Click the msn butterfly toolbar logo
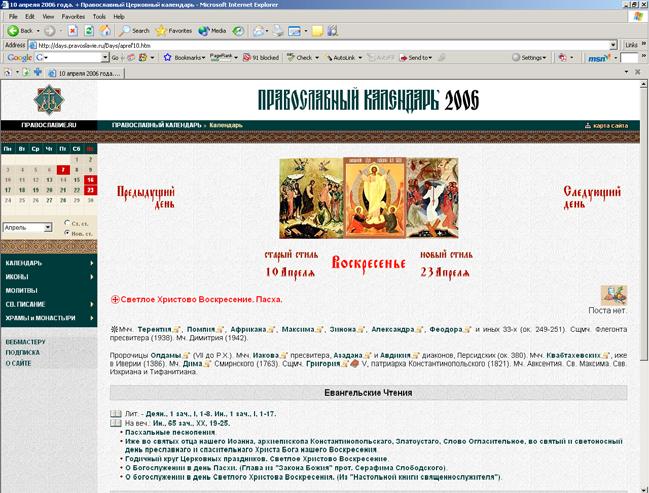Screen dimensions: 649x493 [599, 58]
